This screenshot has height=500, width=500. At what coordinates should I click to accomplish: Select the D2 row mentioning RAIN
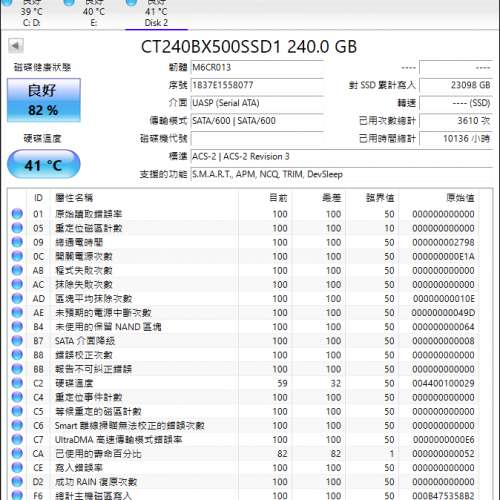tap(250, 482)
